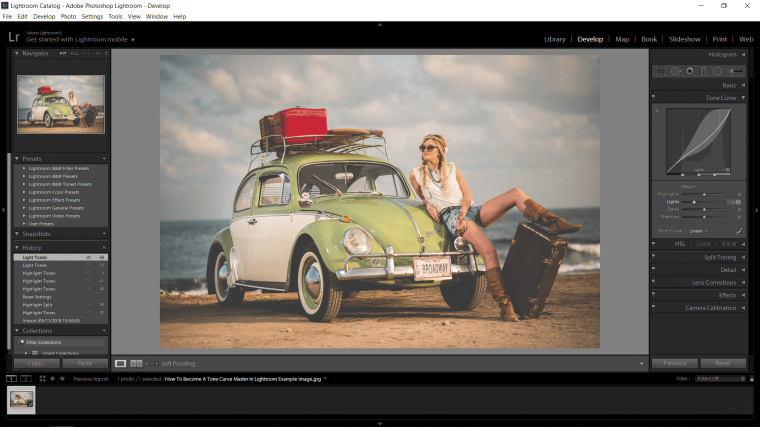
Task: Open the Point Curve Linear dropdown
Action: [x=698, y=231]
